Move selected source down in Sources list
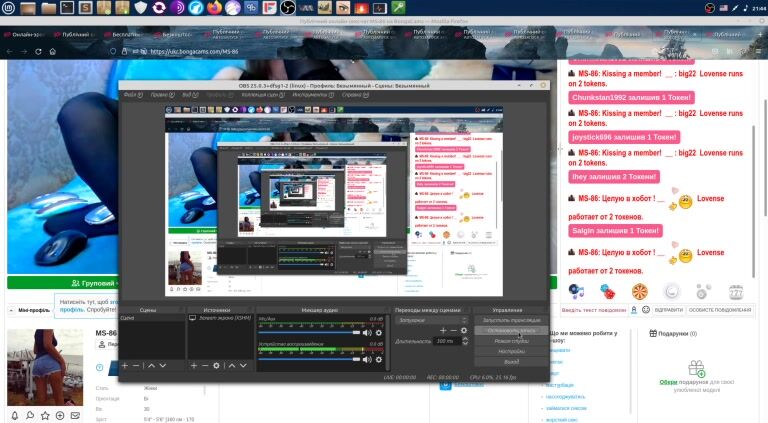The image size is (768, 423). point(242,366)
